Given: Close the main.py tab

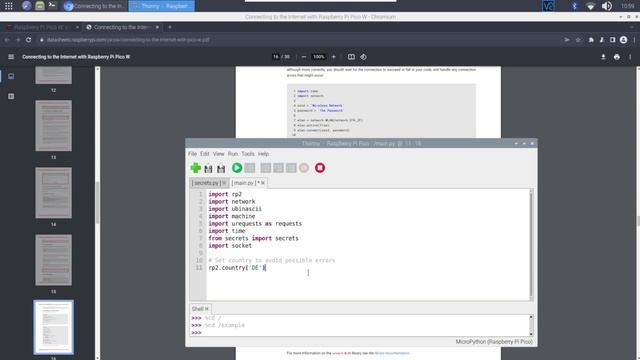Looking at the screenshot, I should point(263,183).
